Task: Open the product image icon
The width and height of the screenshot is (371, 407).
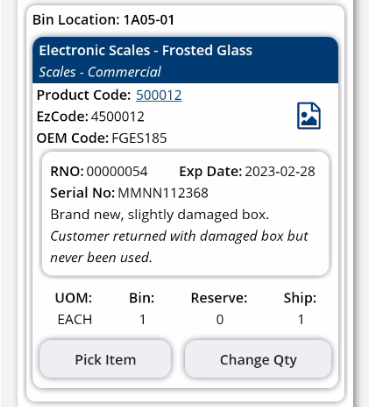Action: tap(309, 116)
